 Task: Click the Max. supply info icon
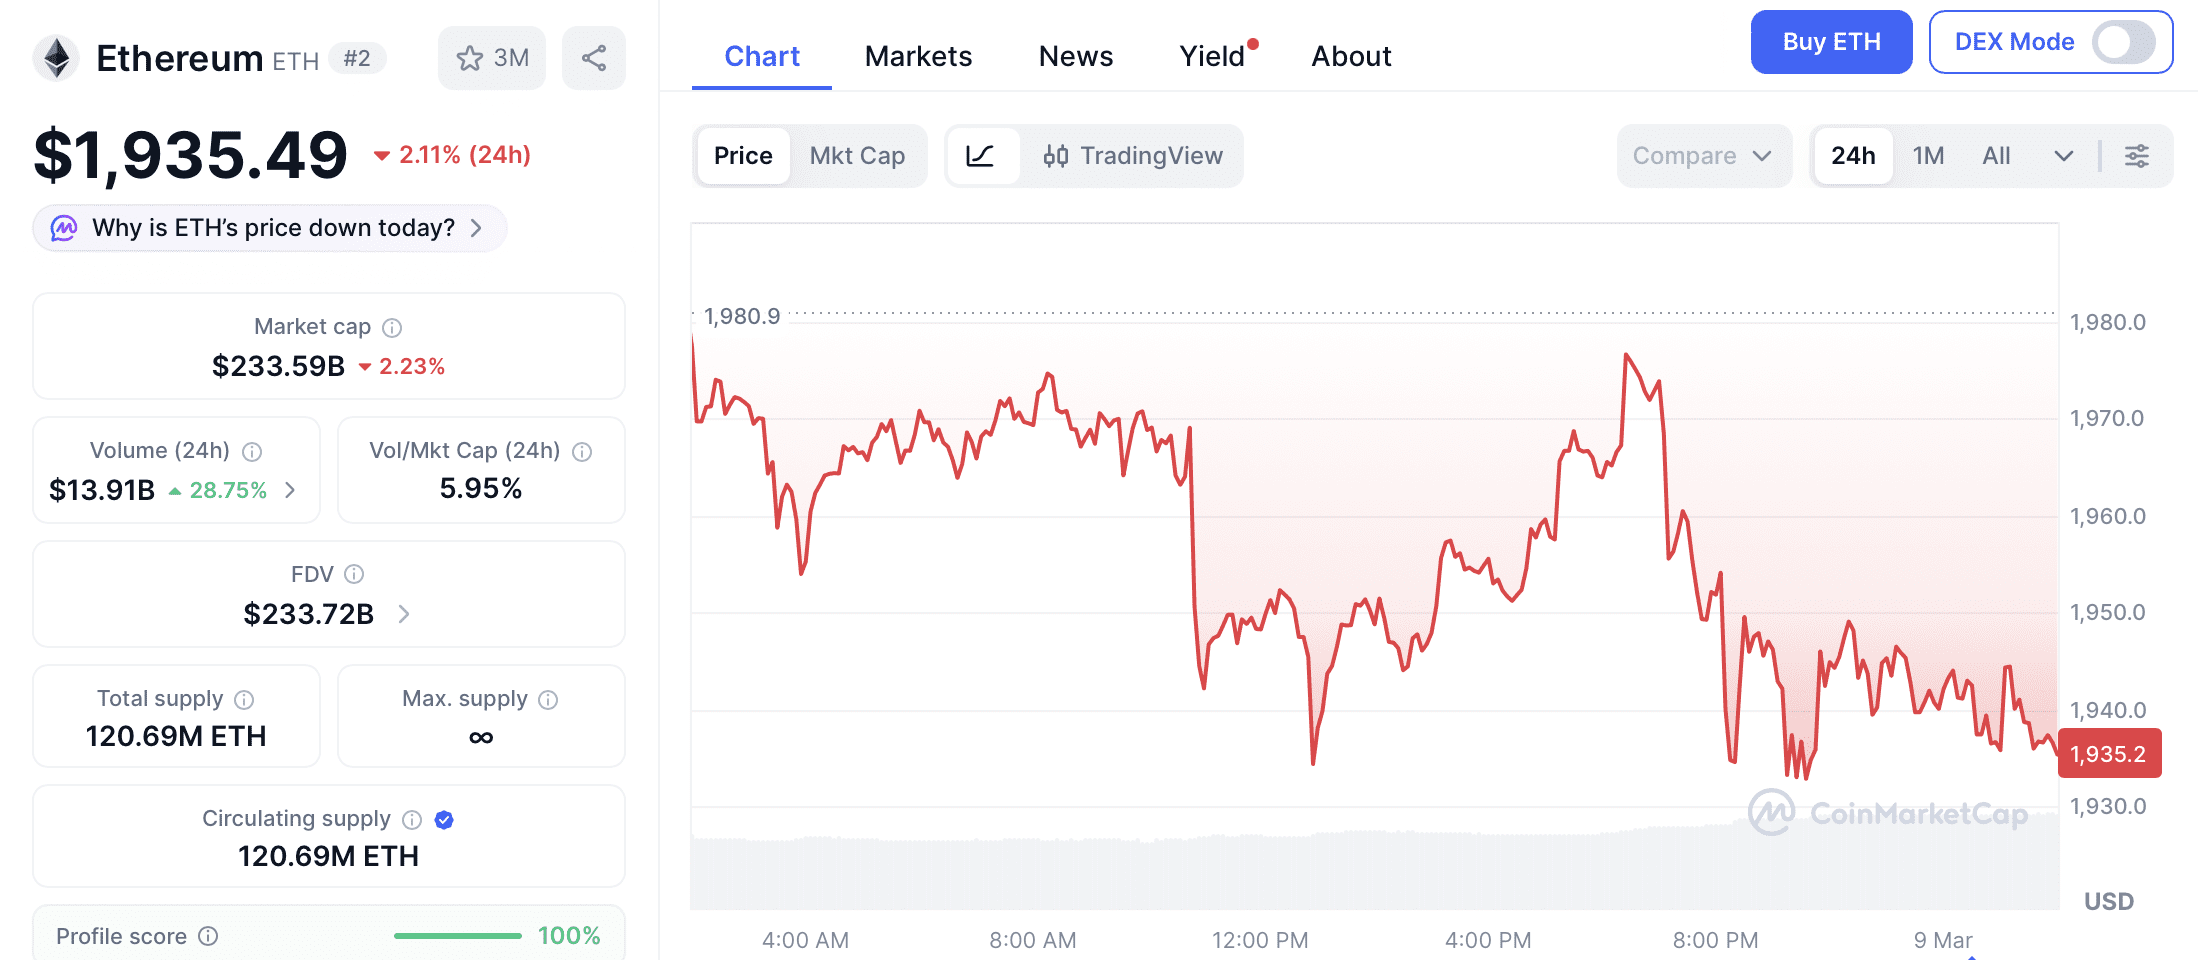548,700
